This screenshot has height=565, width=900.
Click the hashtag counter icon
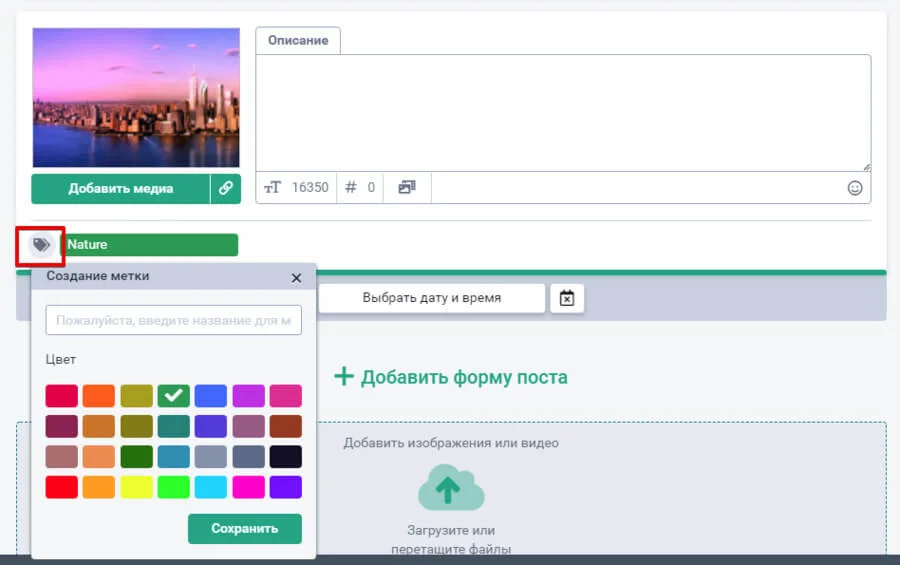(x=350, y=187)
